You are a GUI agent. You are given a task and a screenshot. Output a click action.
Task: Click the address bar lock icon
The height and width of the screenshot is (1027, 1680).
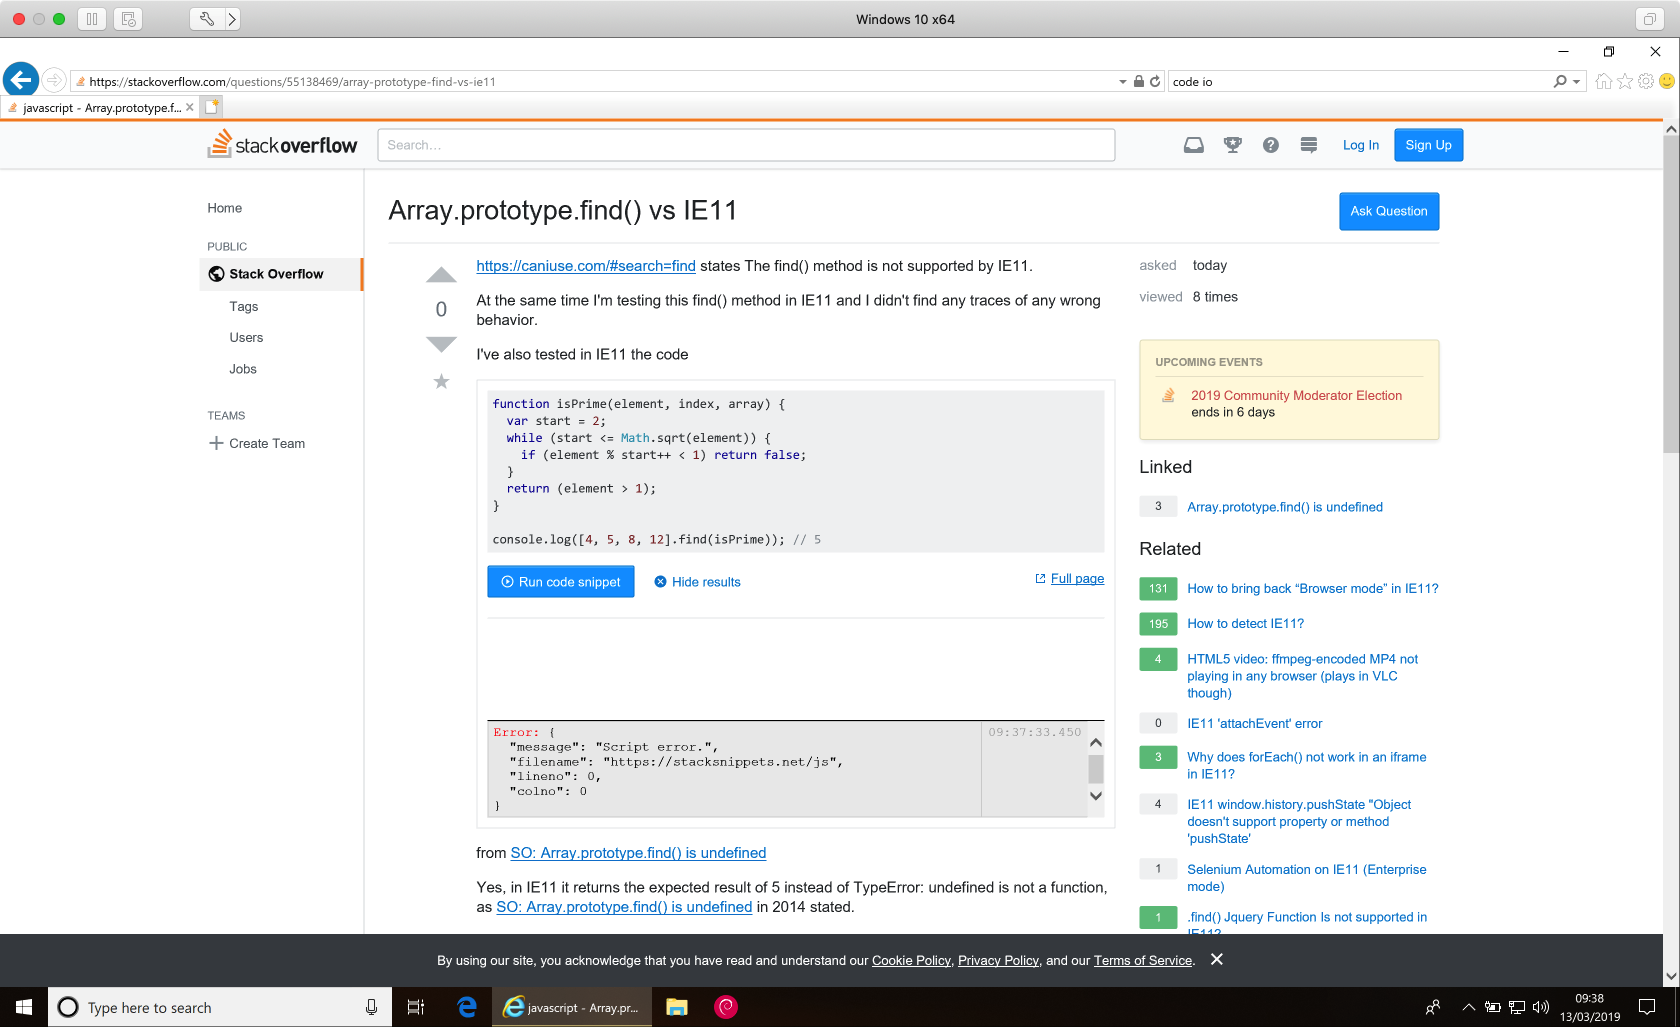pyautogui.click(x=1138, y=82)
